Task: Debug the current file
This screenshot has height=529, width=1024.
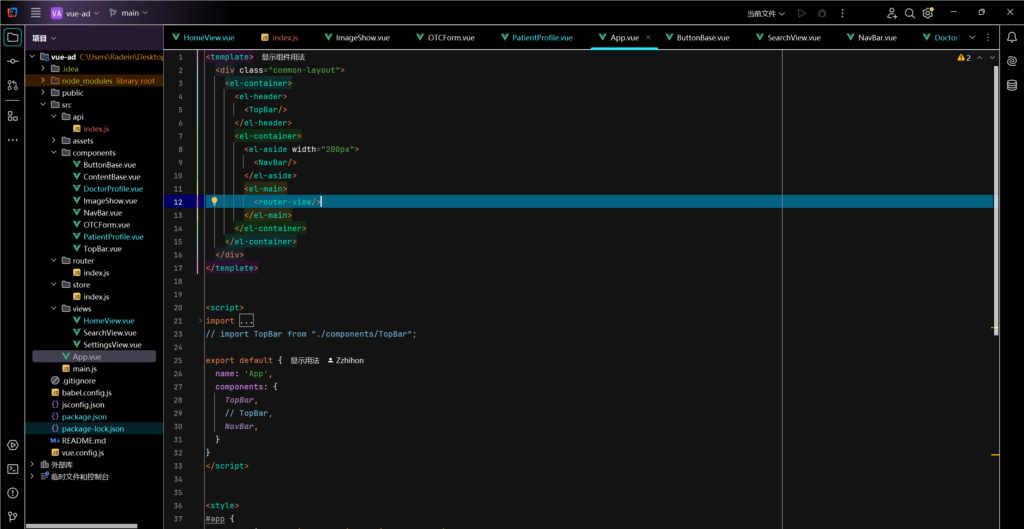Action: 822,13
